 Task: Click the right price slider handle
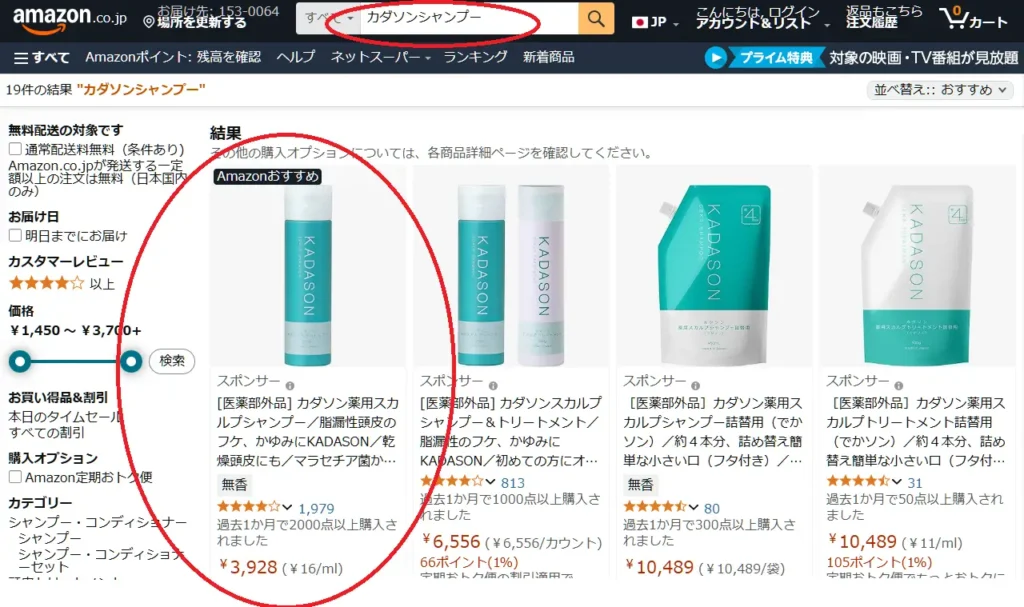pos(131,361)
